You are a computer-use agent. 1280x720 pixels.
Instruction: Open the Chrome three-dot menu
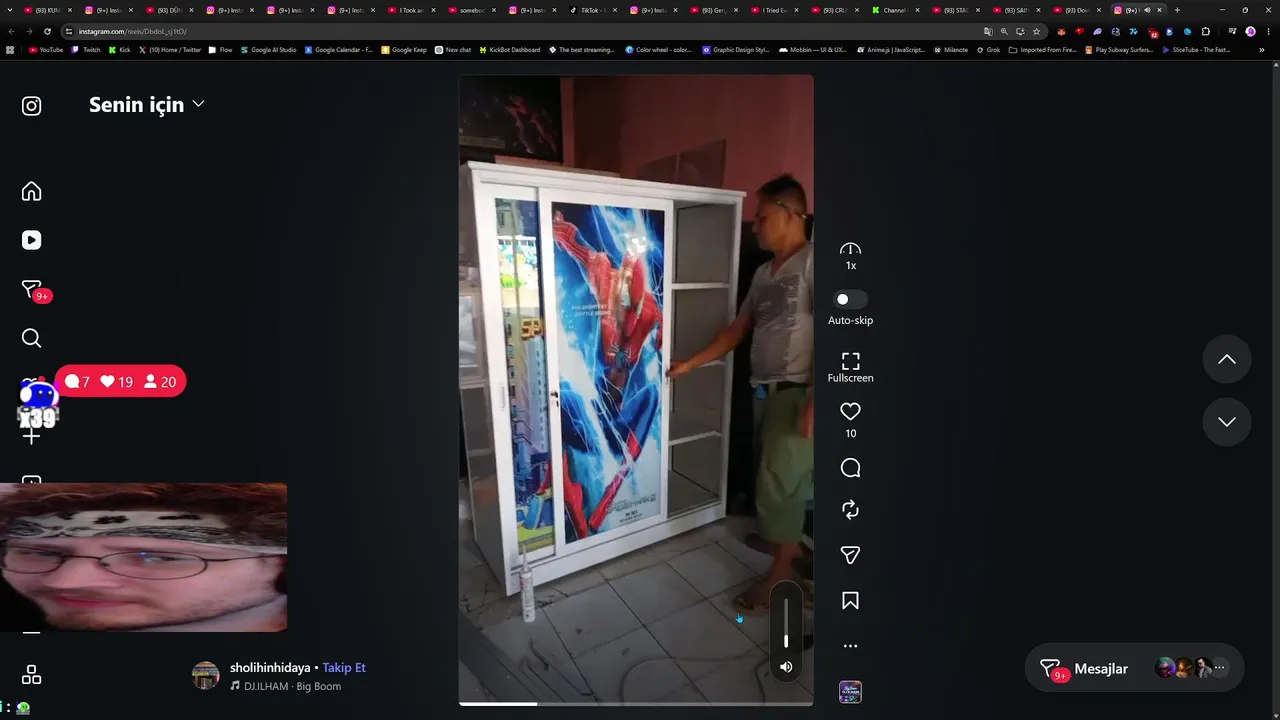coord(1268,31)
